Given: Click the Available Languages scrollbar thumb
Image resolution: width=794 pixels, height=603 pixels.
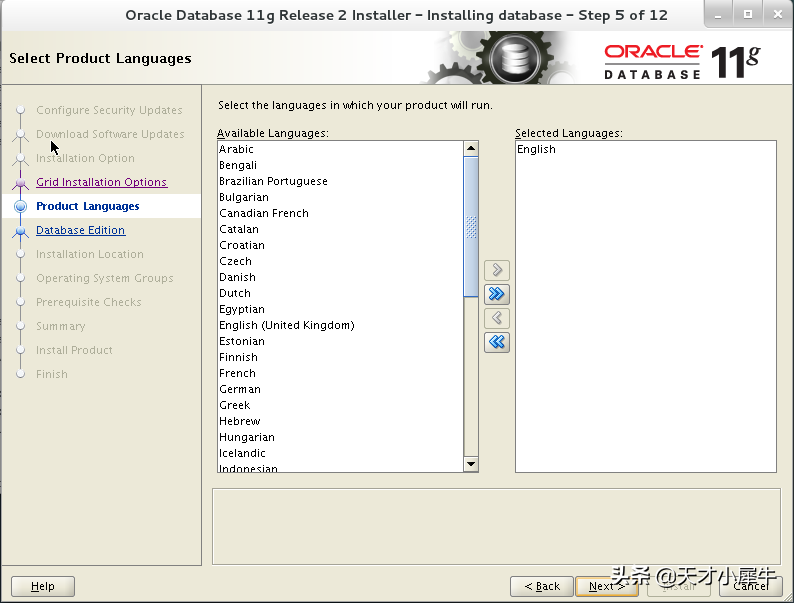Looking at the screenshot, I should click(x=471, y=227).
